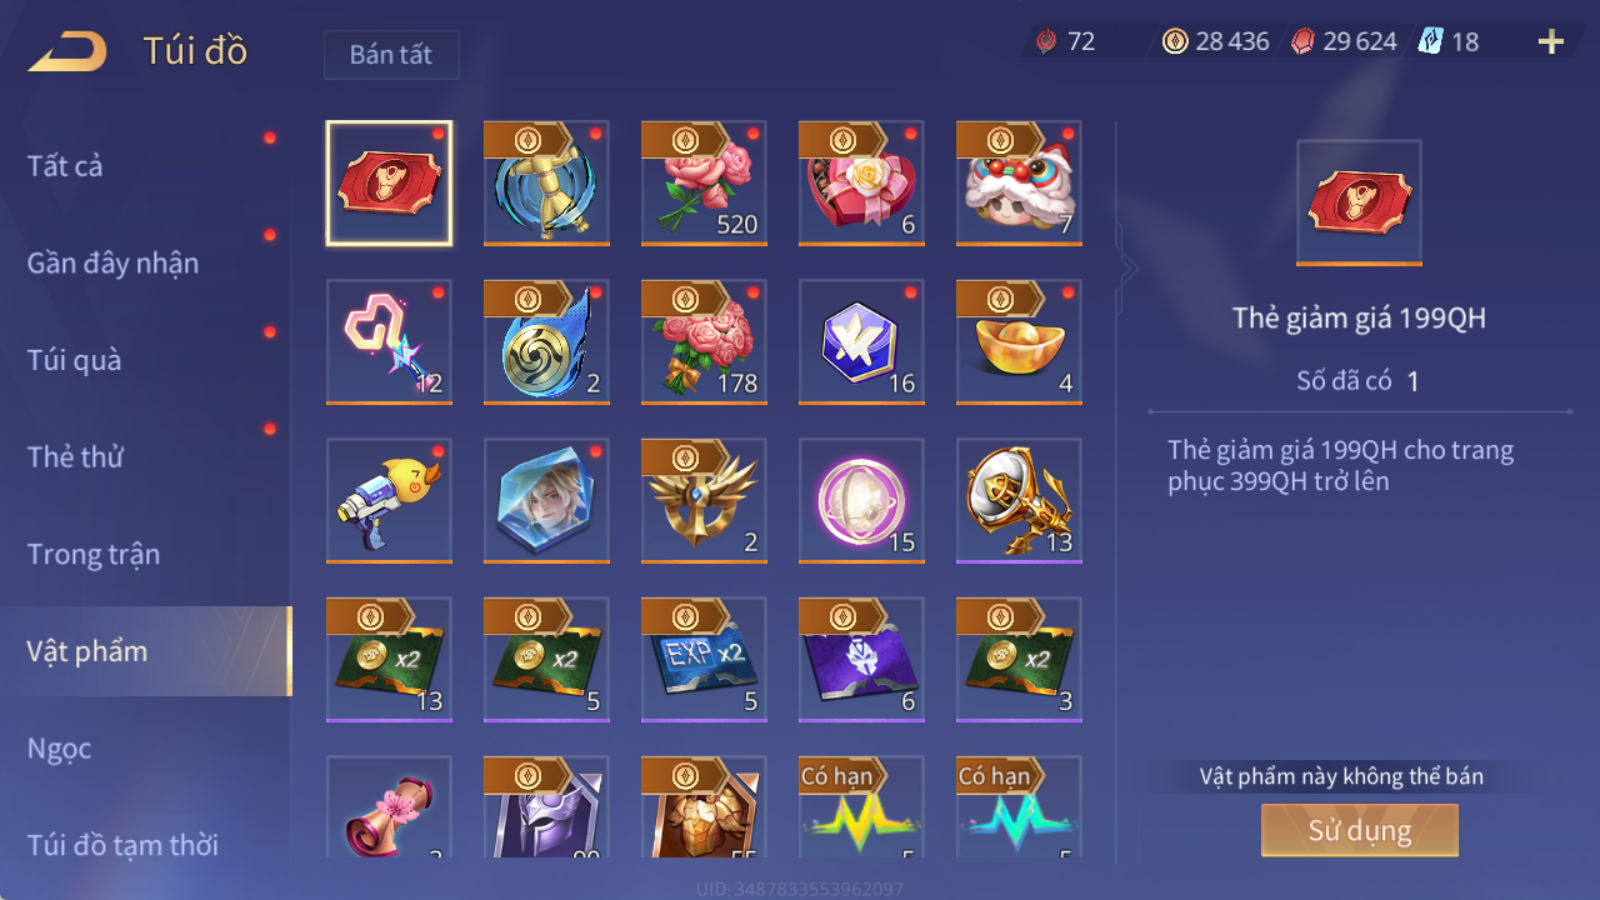Select the golden megaphone item
Viewport: 1600px width, 900px height.
pyautogui.click(x=1019, y=501)
